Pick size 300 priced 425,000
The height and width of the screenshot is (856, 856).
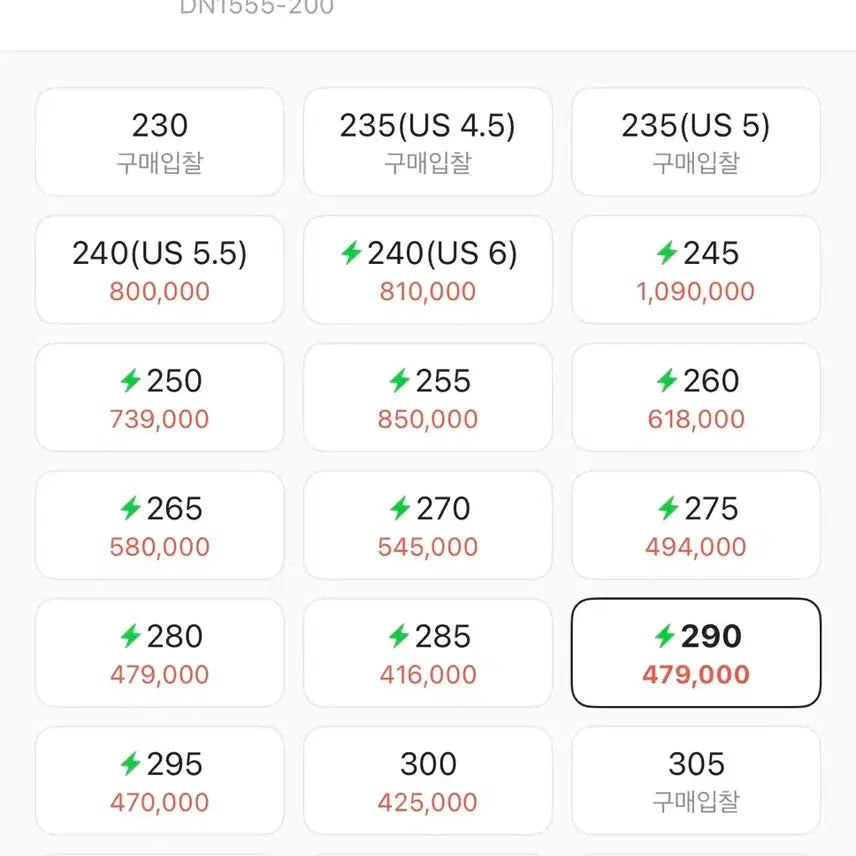pos(427,781)
